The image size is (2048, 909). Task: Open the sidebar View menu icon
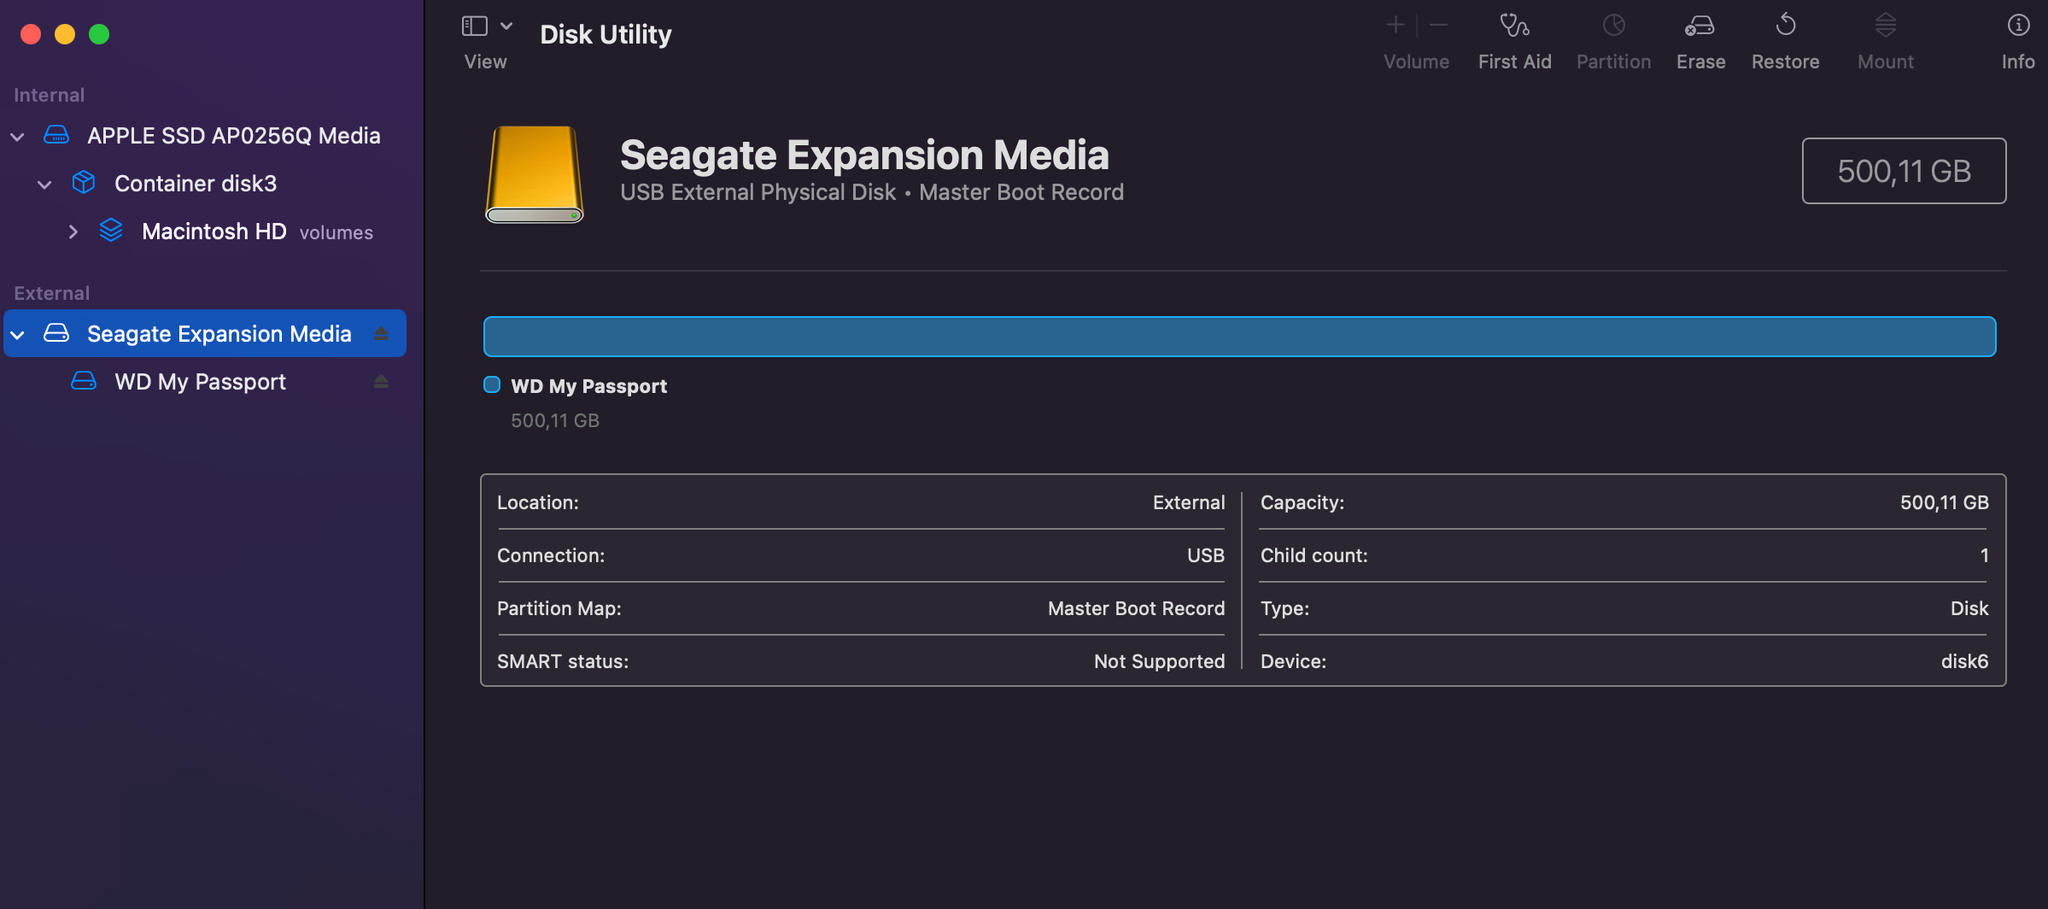click(475, 26)
